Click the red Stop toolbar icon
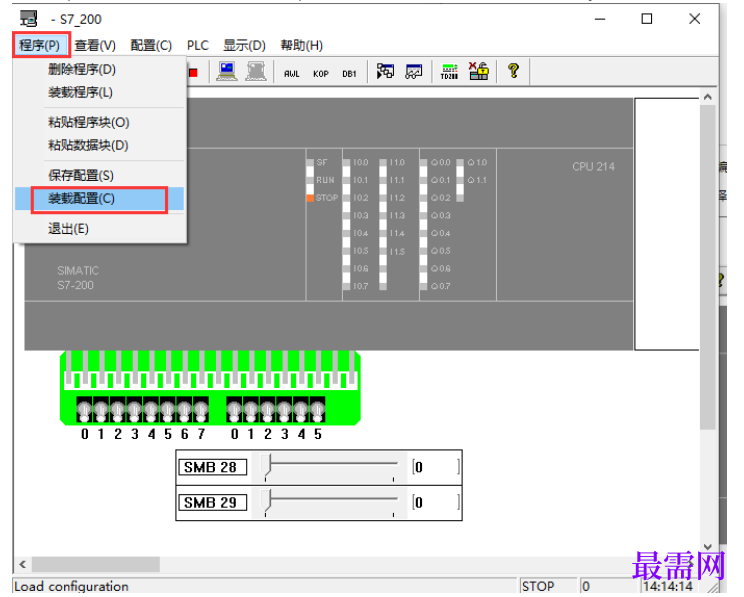The height and width of the screenshot is (597, 744). [193, 73]
